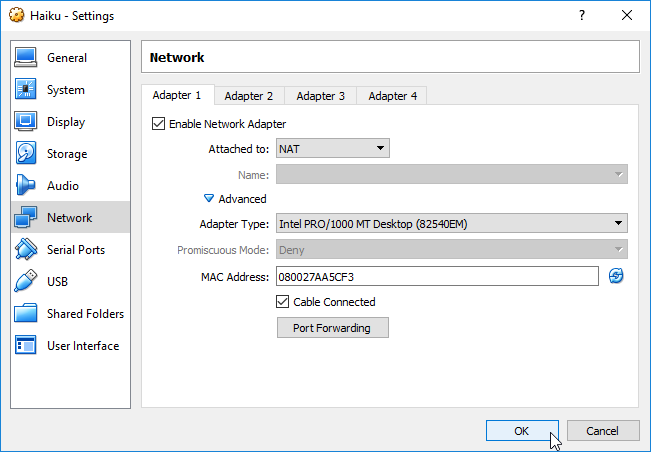Screen dimensions: 651x452
Task: Click the MAC Address text field
Action: [436, 276]
